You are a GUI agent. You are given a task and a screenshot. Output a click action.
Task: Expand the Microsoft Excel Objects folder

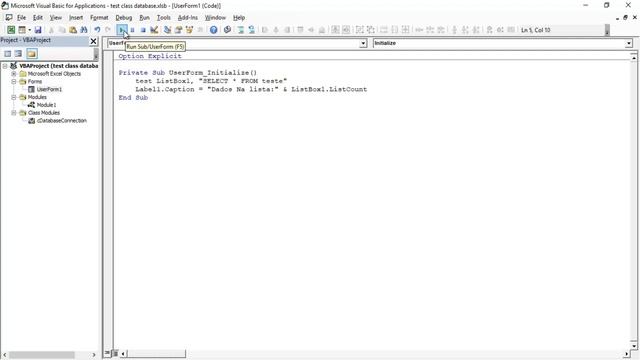click(14, 74)
